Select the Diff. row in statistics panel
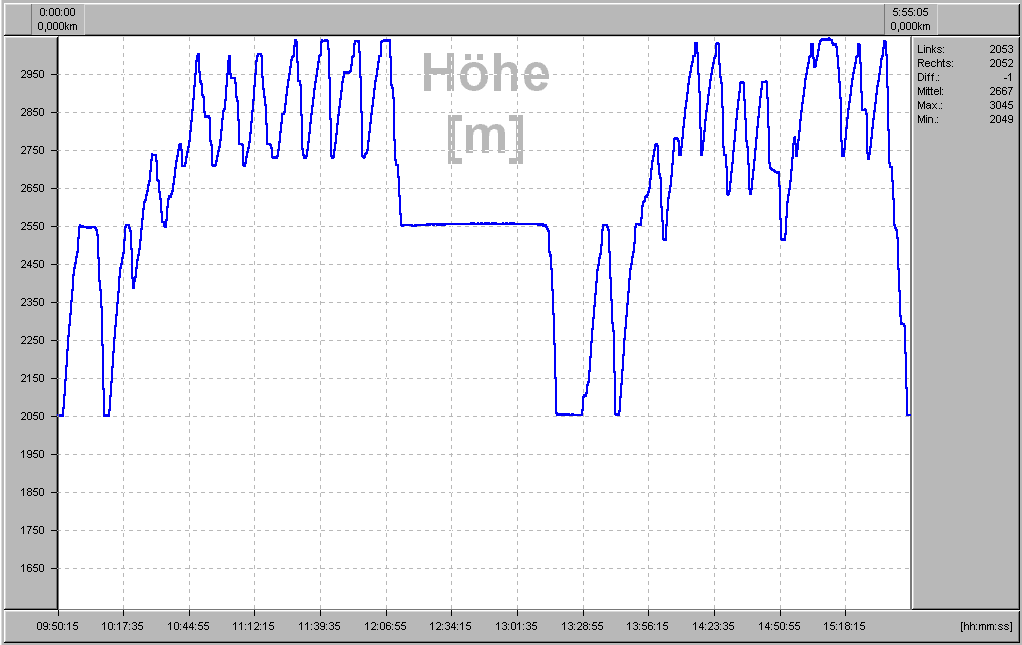Screen dimensions: 1022x645 click(964, 77)
